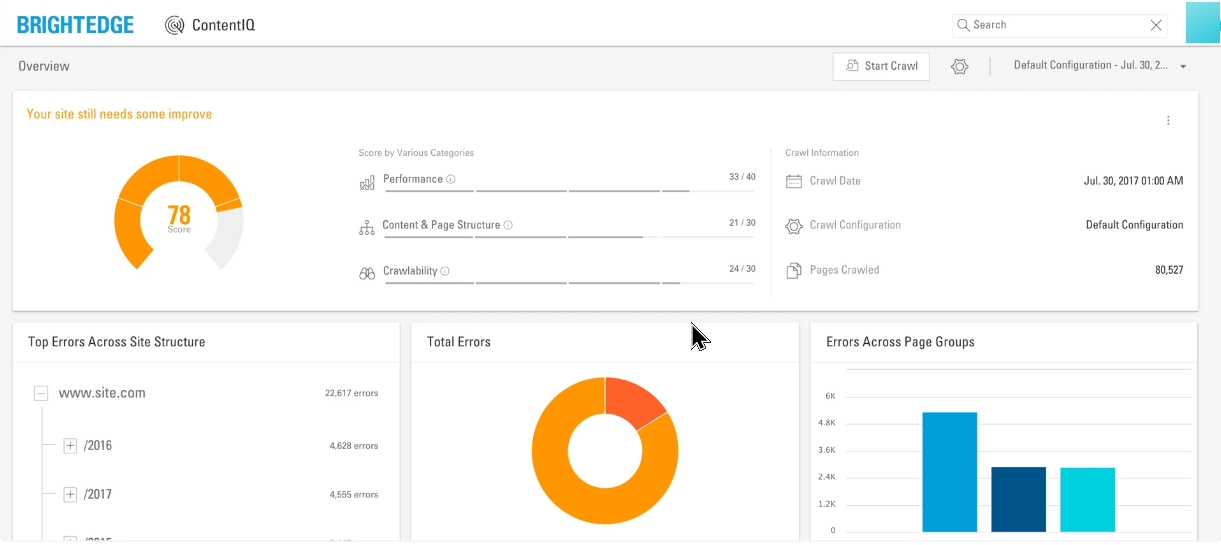Click the Crawl Date calendar icon
Viewport: 1221px width, 545px height.
794,182
